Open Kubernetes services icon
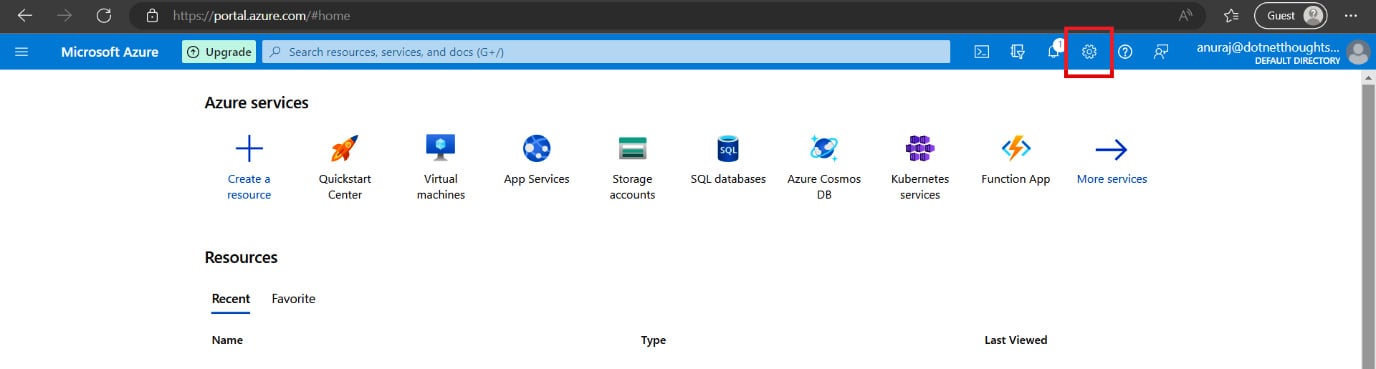 920,149
